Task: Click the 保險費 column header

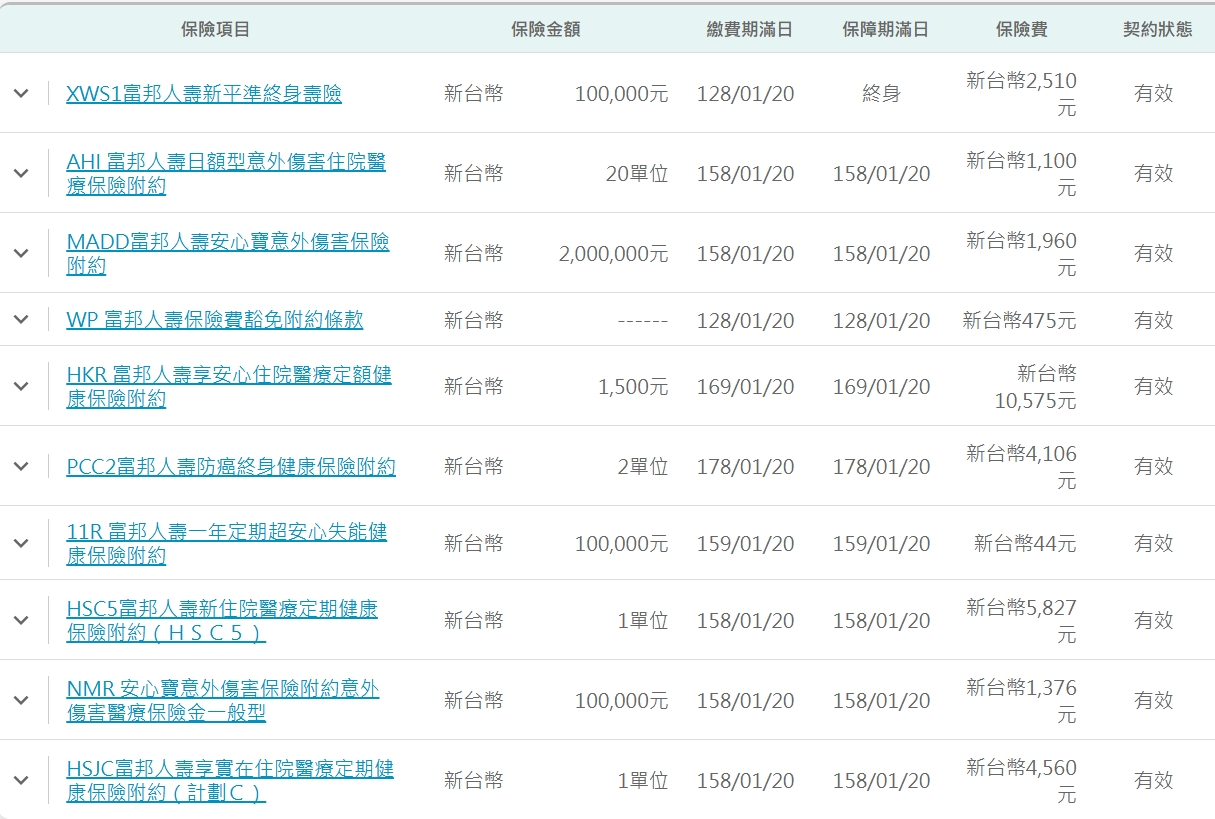Action: [x=1022, y=29]
